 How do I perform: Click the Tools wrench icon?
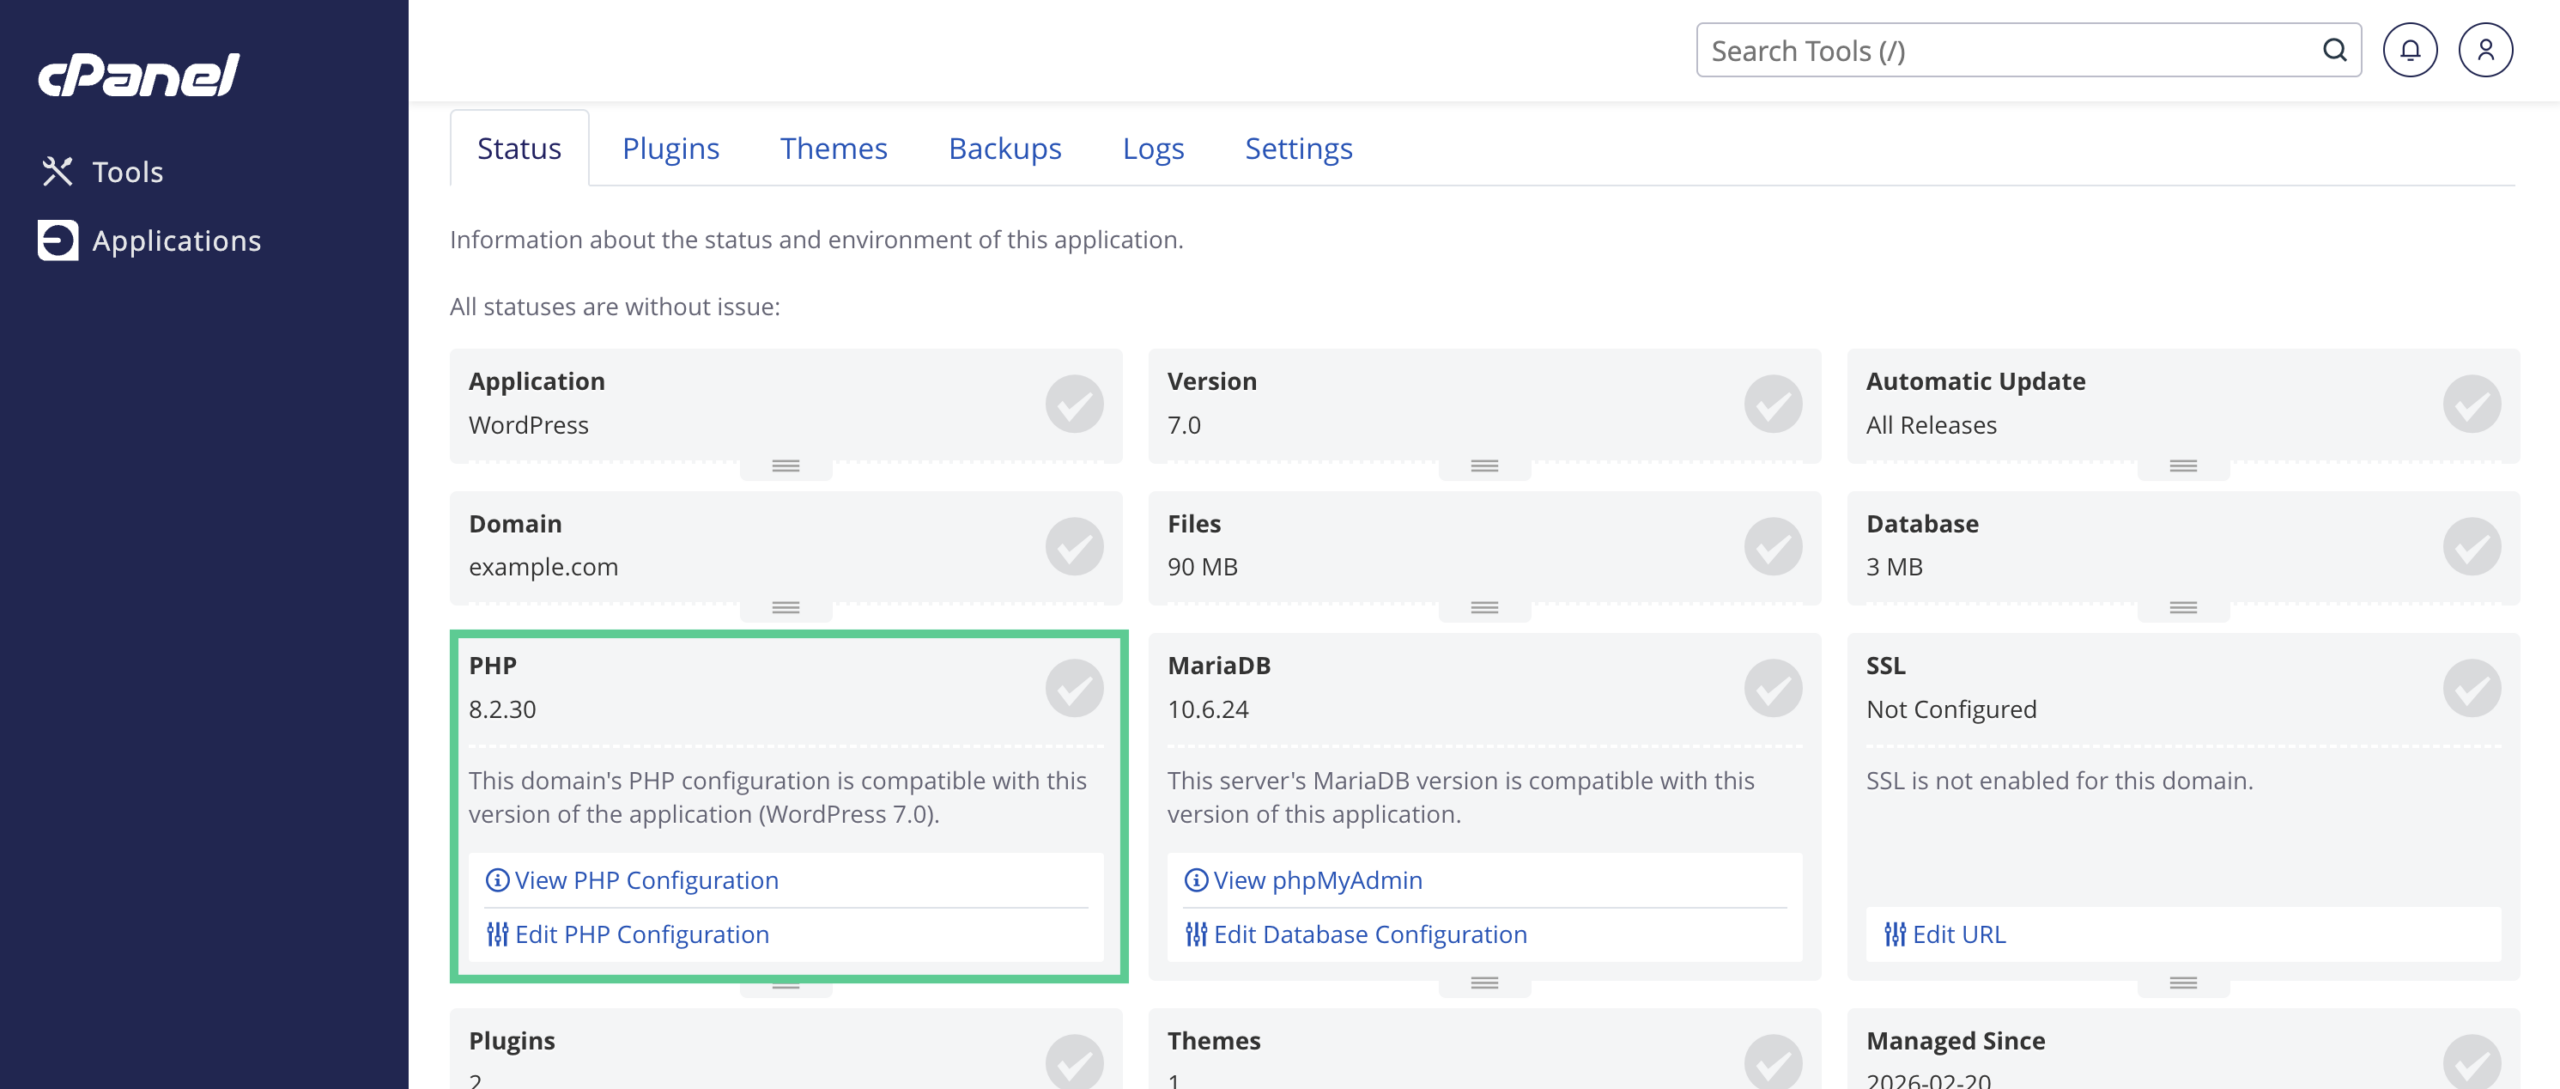tap(58, 172)
